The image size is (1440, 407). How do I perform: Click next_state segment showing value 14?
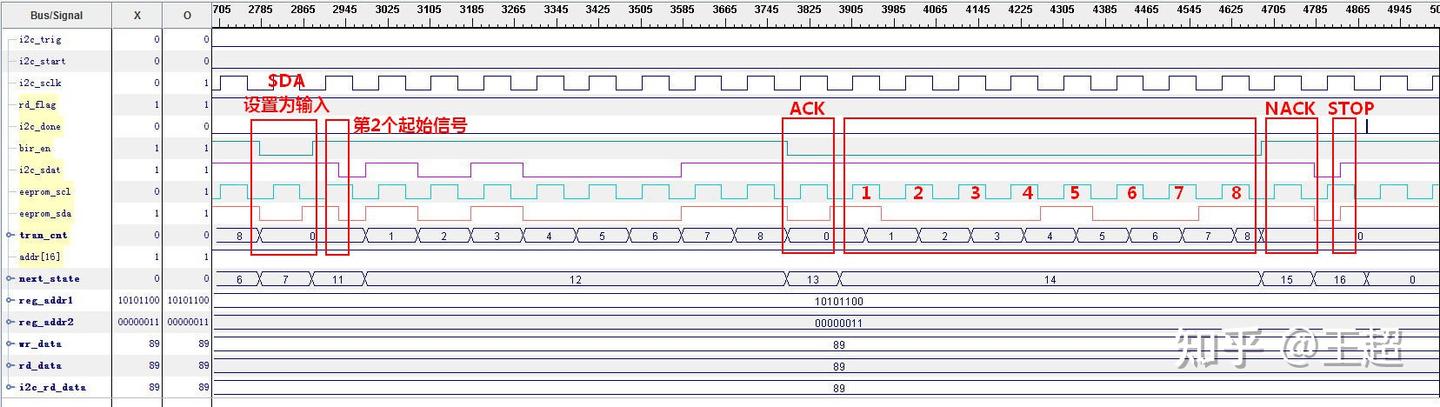pyautogui.click(x=1050, y=280)
